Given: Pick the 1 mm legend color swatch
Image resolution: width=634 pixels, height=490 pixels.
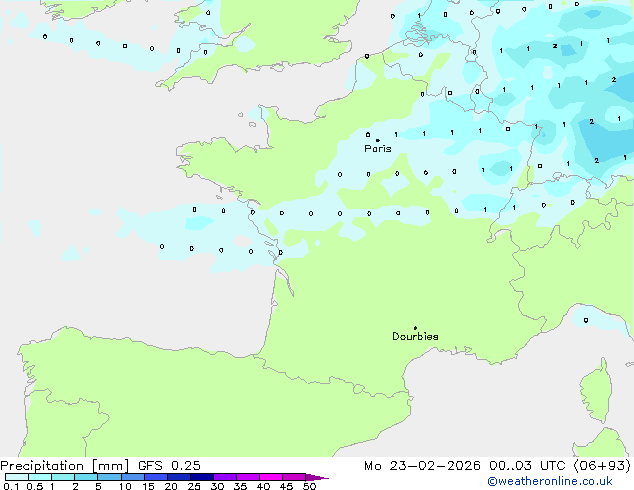Looking at the screenshot, I should (63, 477).
